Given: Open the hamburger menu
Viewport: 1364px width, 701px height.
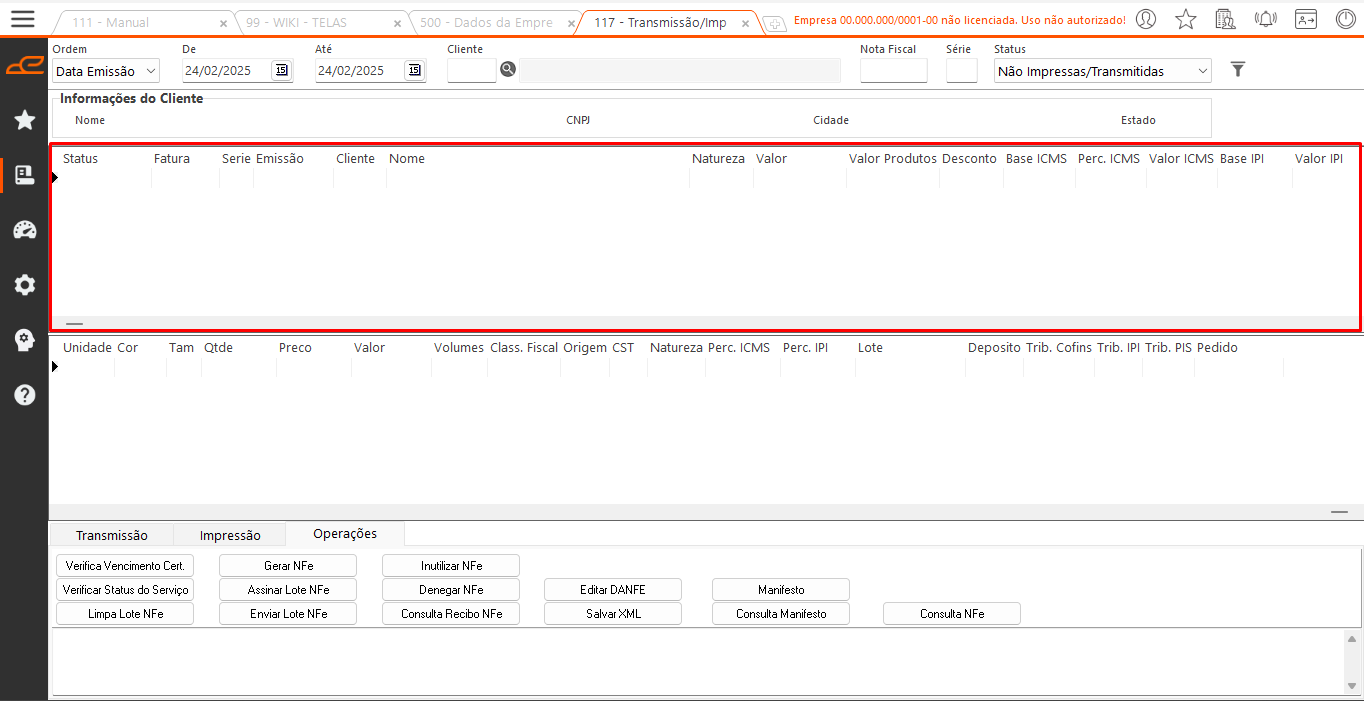Looking at the screenshot, I should click(22, 19).
